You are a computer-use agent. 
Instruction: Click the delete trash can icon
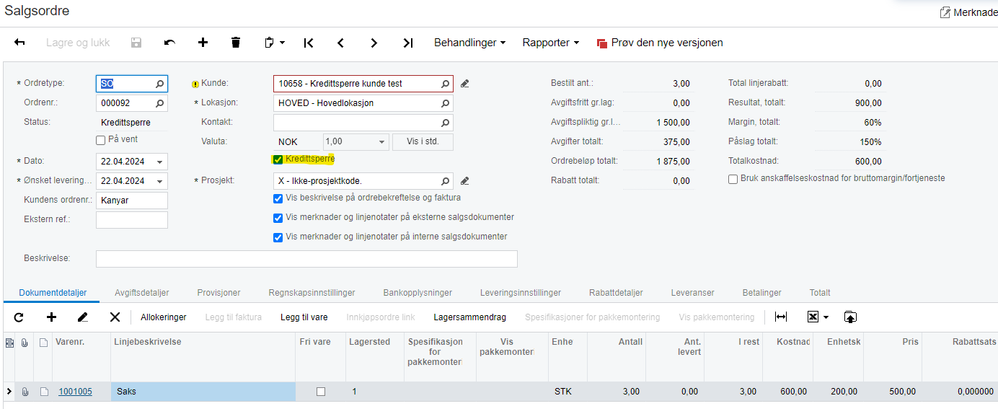click(235, 43)
